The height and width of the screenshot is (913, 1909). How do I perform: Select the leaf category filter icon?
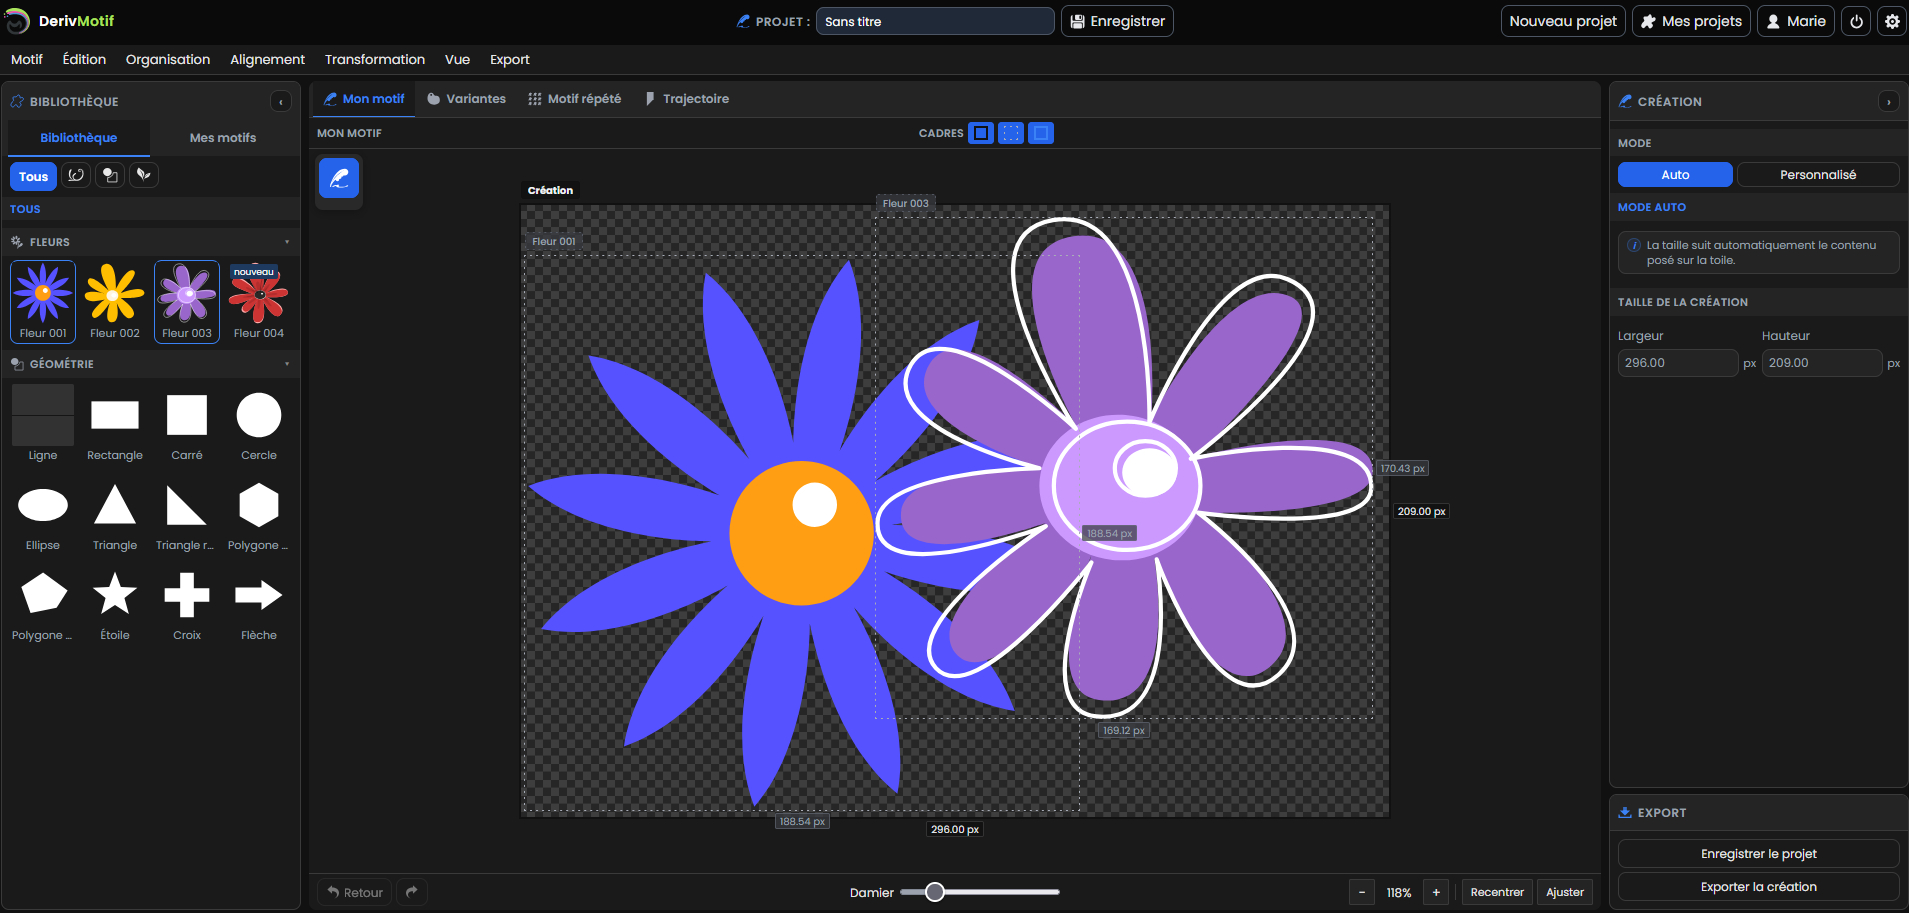click(144, 175)
